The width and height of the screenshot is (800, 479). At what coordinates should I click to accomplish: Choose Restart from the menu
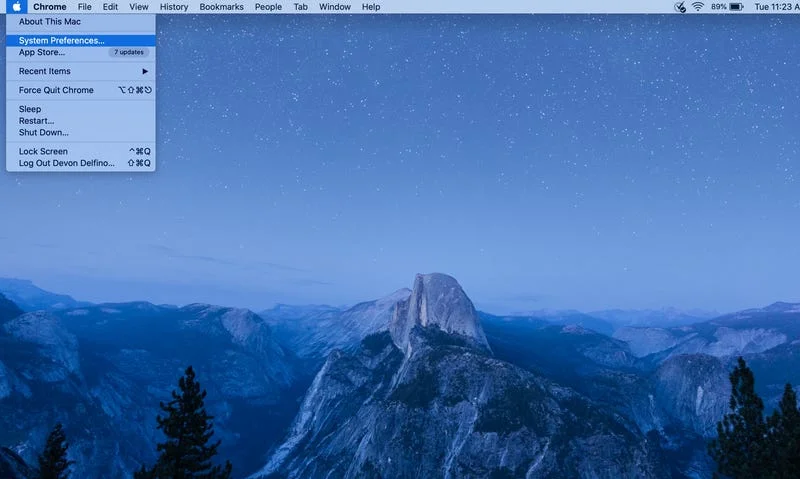point(36,121)
